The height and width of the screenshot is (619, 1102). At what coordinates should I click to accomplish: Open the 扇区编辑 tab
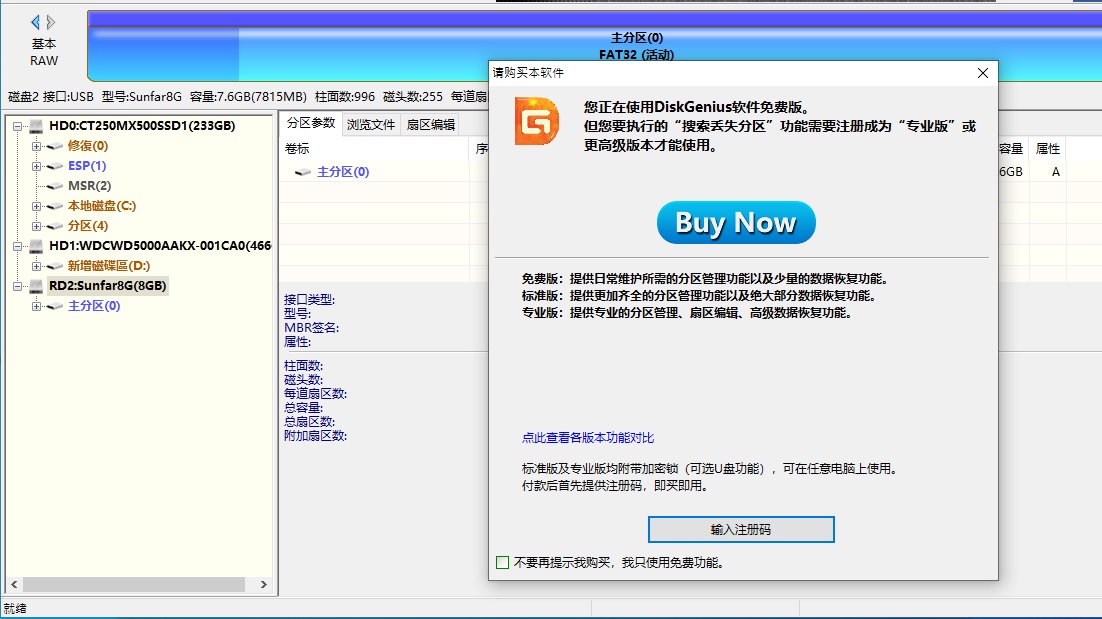431,124
